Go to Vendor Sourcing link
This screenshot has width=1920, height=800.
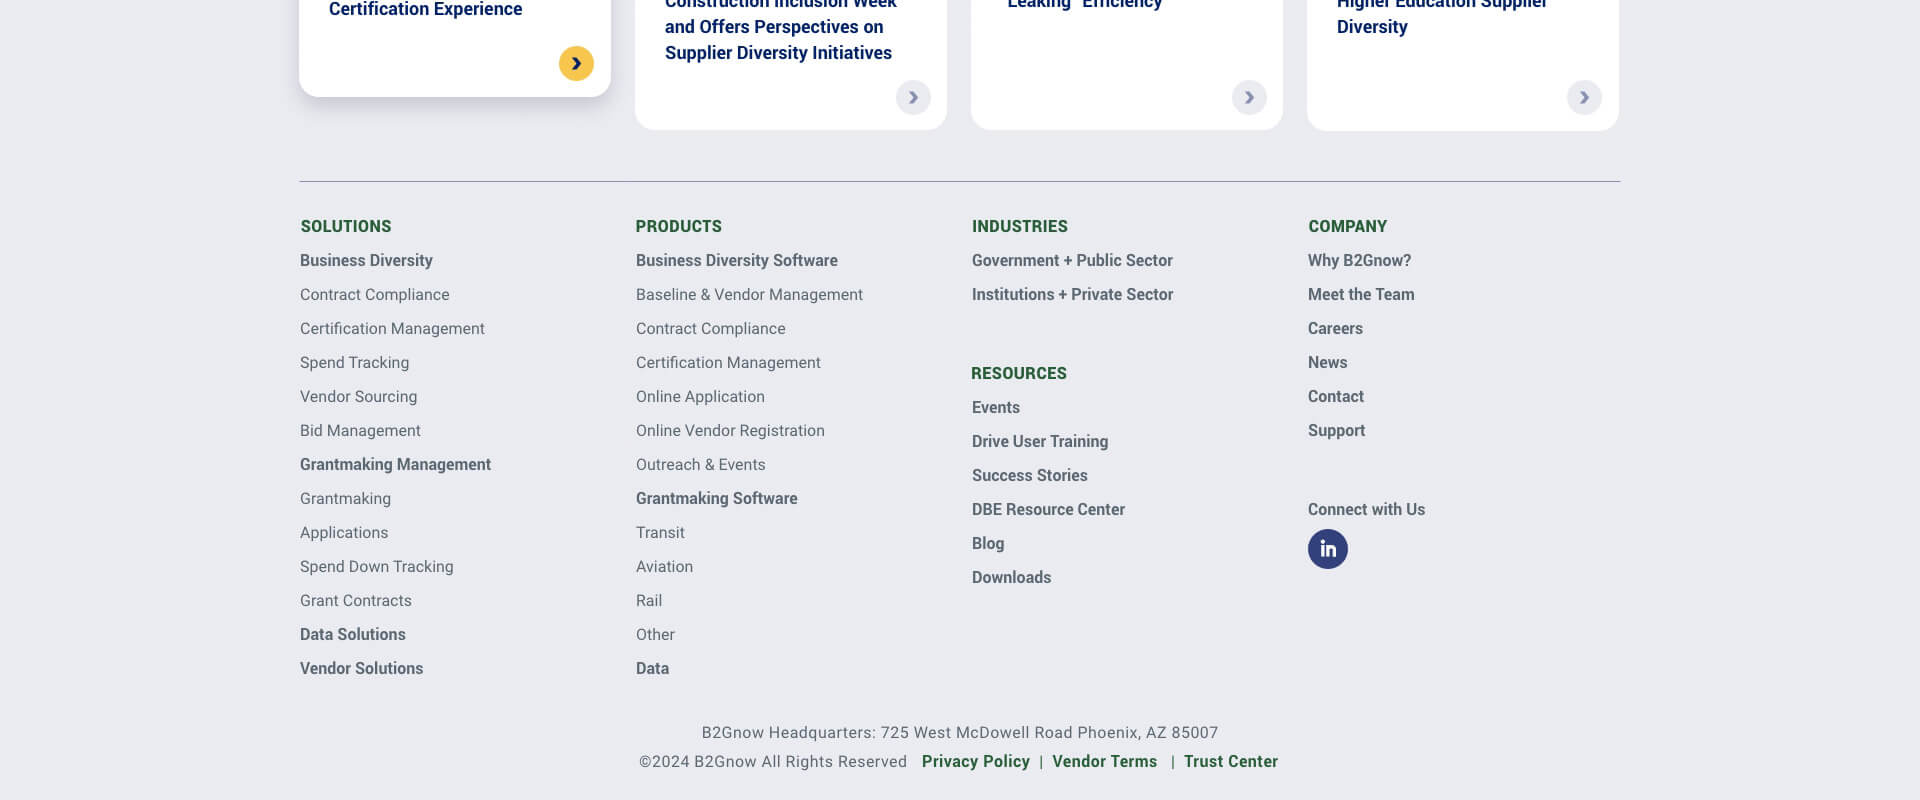point(358,396)
